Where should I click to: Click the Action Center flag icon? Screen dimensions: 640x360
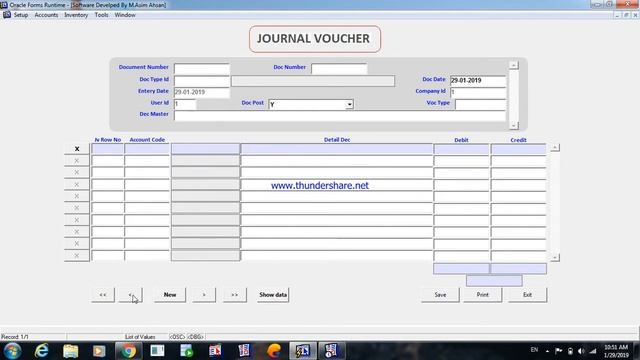[559, 351]
